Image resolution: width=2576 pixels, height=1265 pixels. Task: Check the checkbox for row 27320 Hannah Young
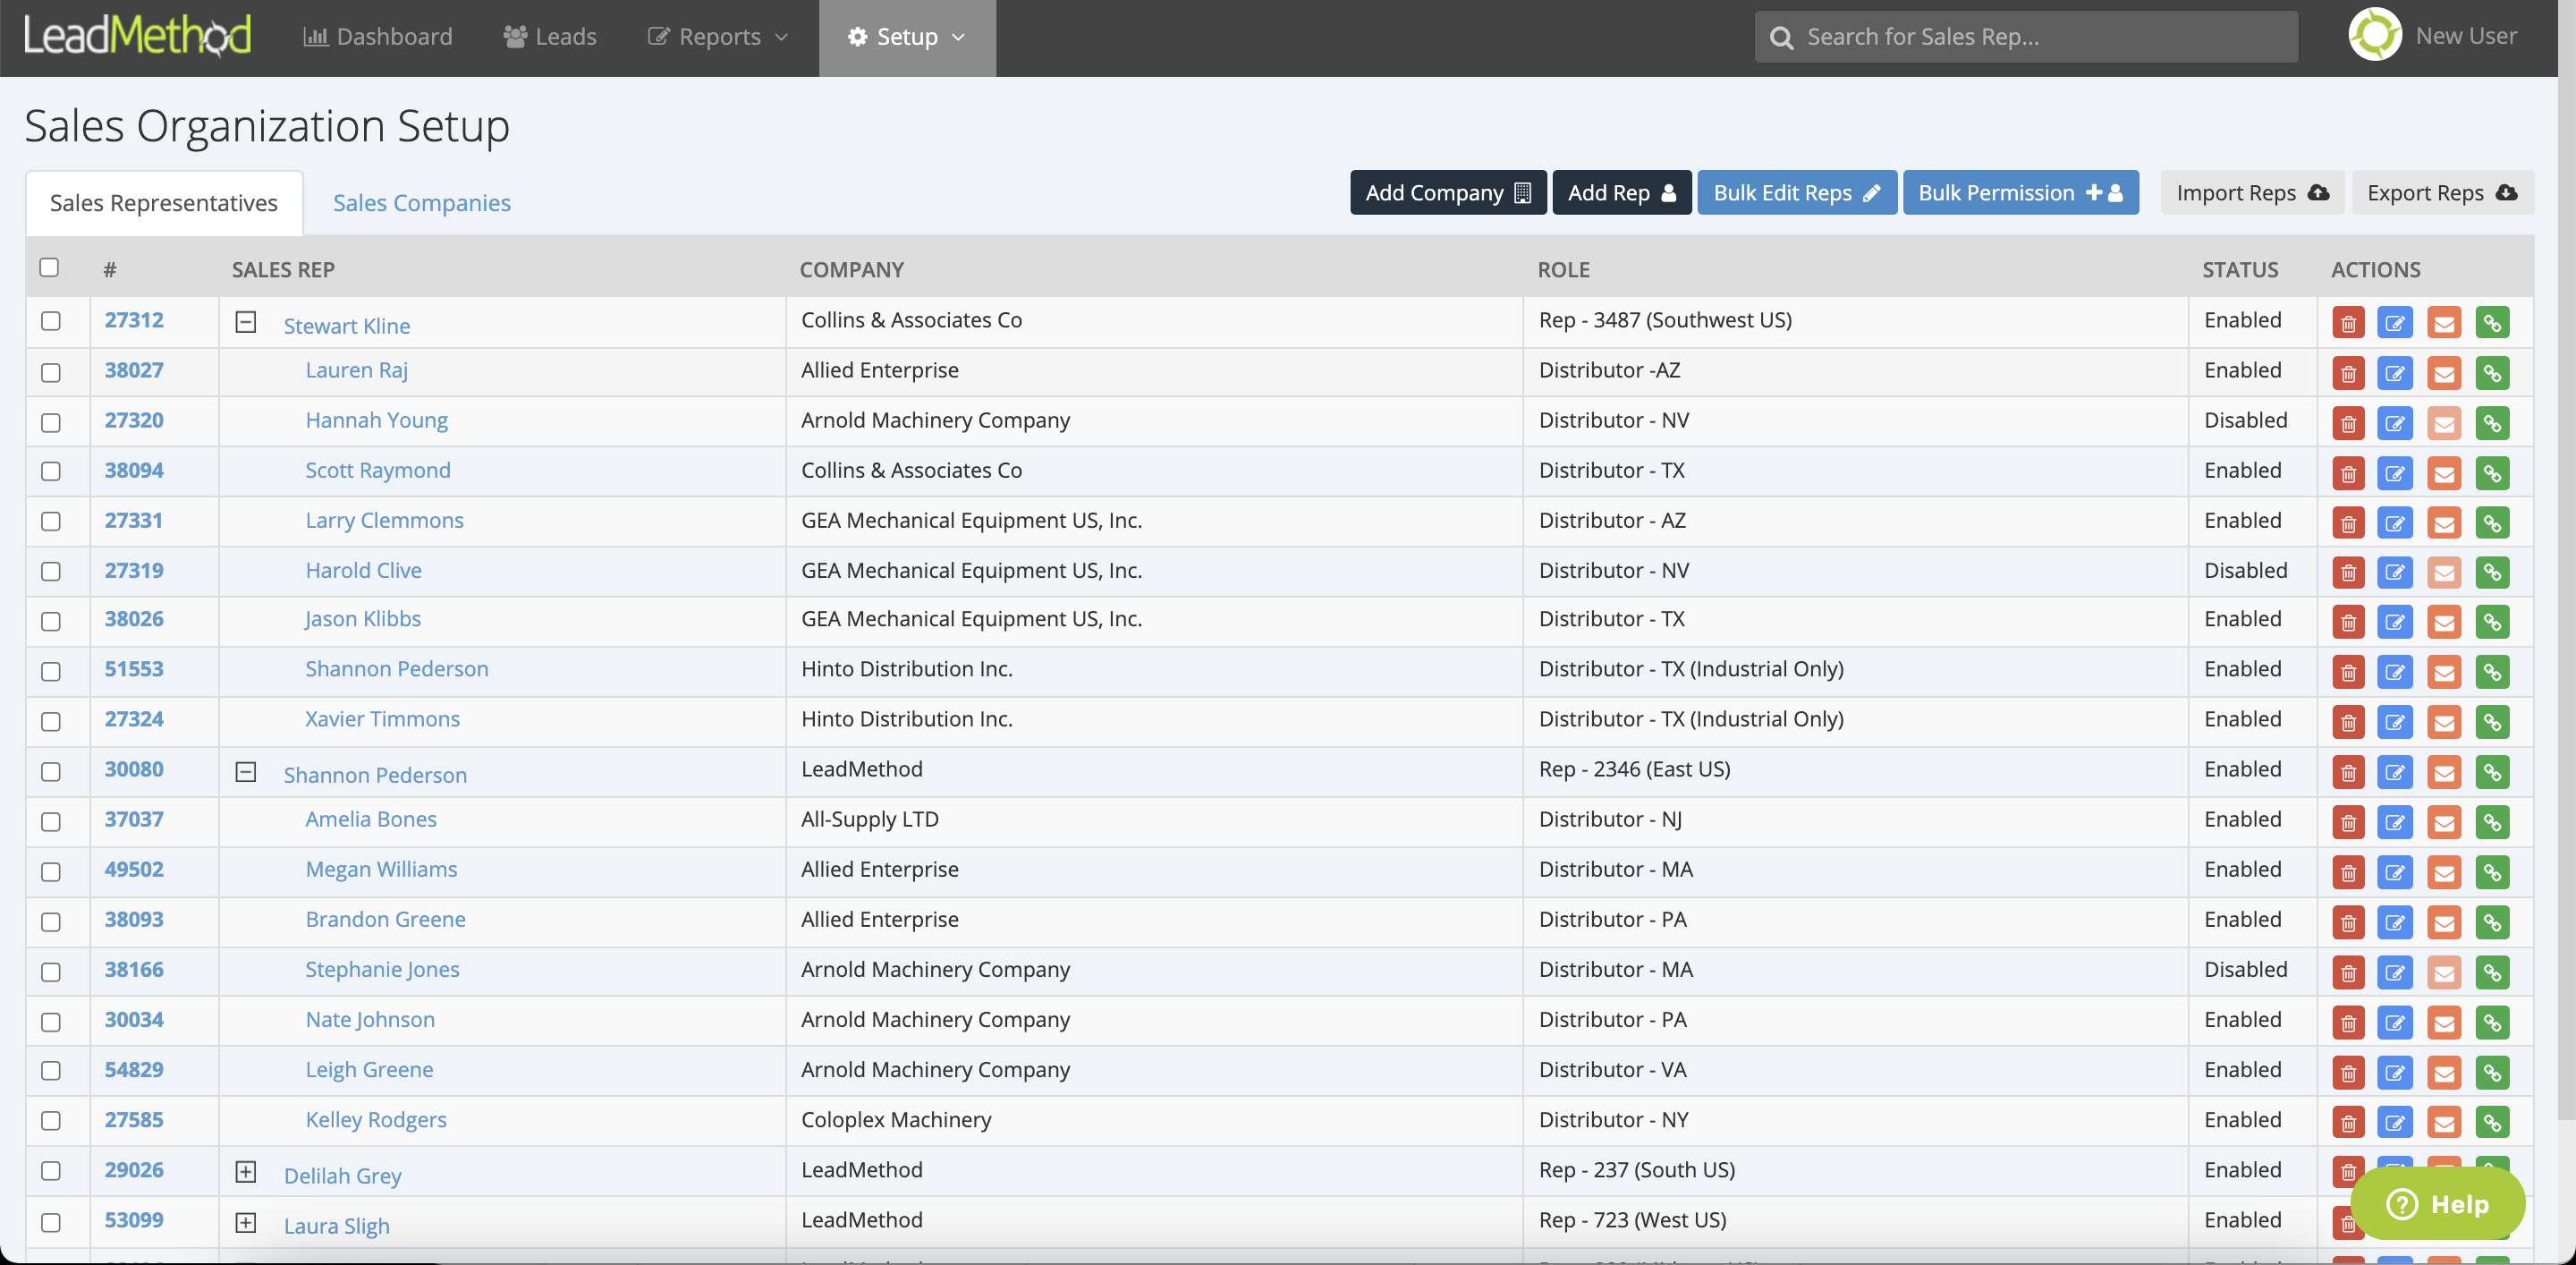tap(51, 422)
